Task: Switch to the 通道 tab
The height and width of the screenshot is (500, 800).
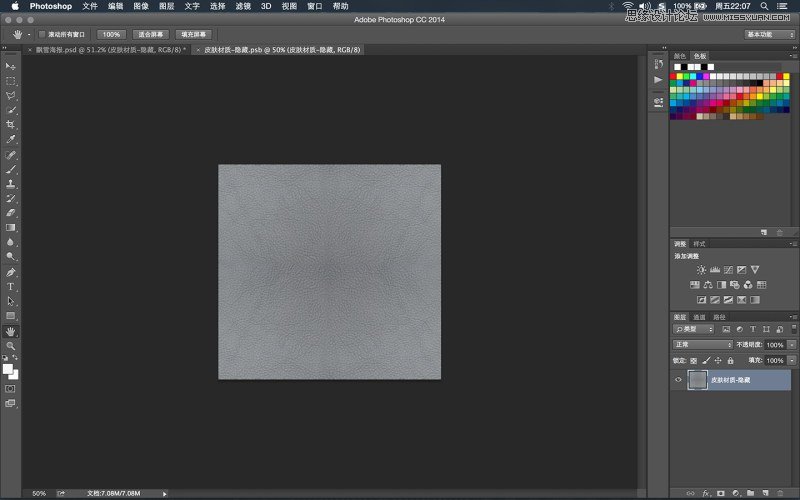Action: (699, 317)
